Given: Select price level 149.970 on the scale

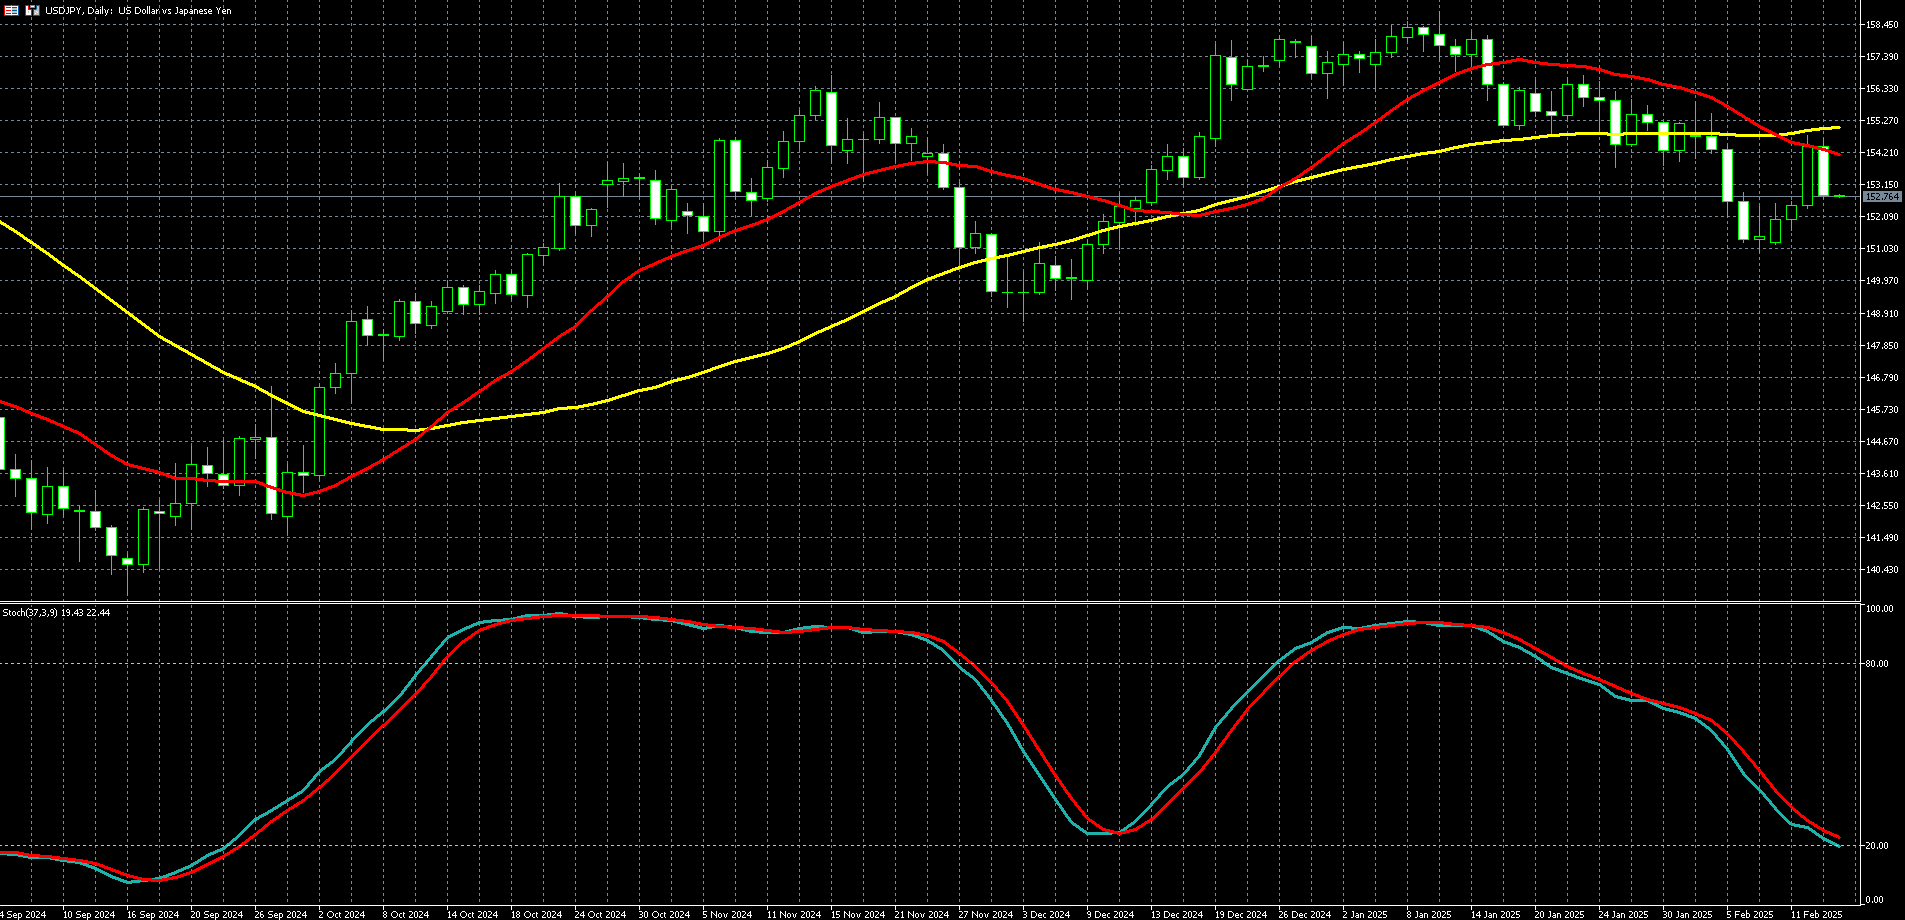Looking at the screenshot, I should 1882,281.
